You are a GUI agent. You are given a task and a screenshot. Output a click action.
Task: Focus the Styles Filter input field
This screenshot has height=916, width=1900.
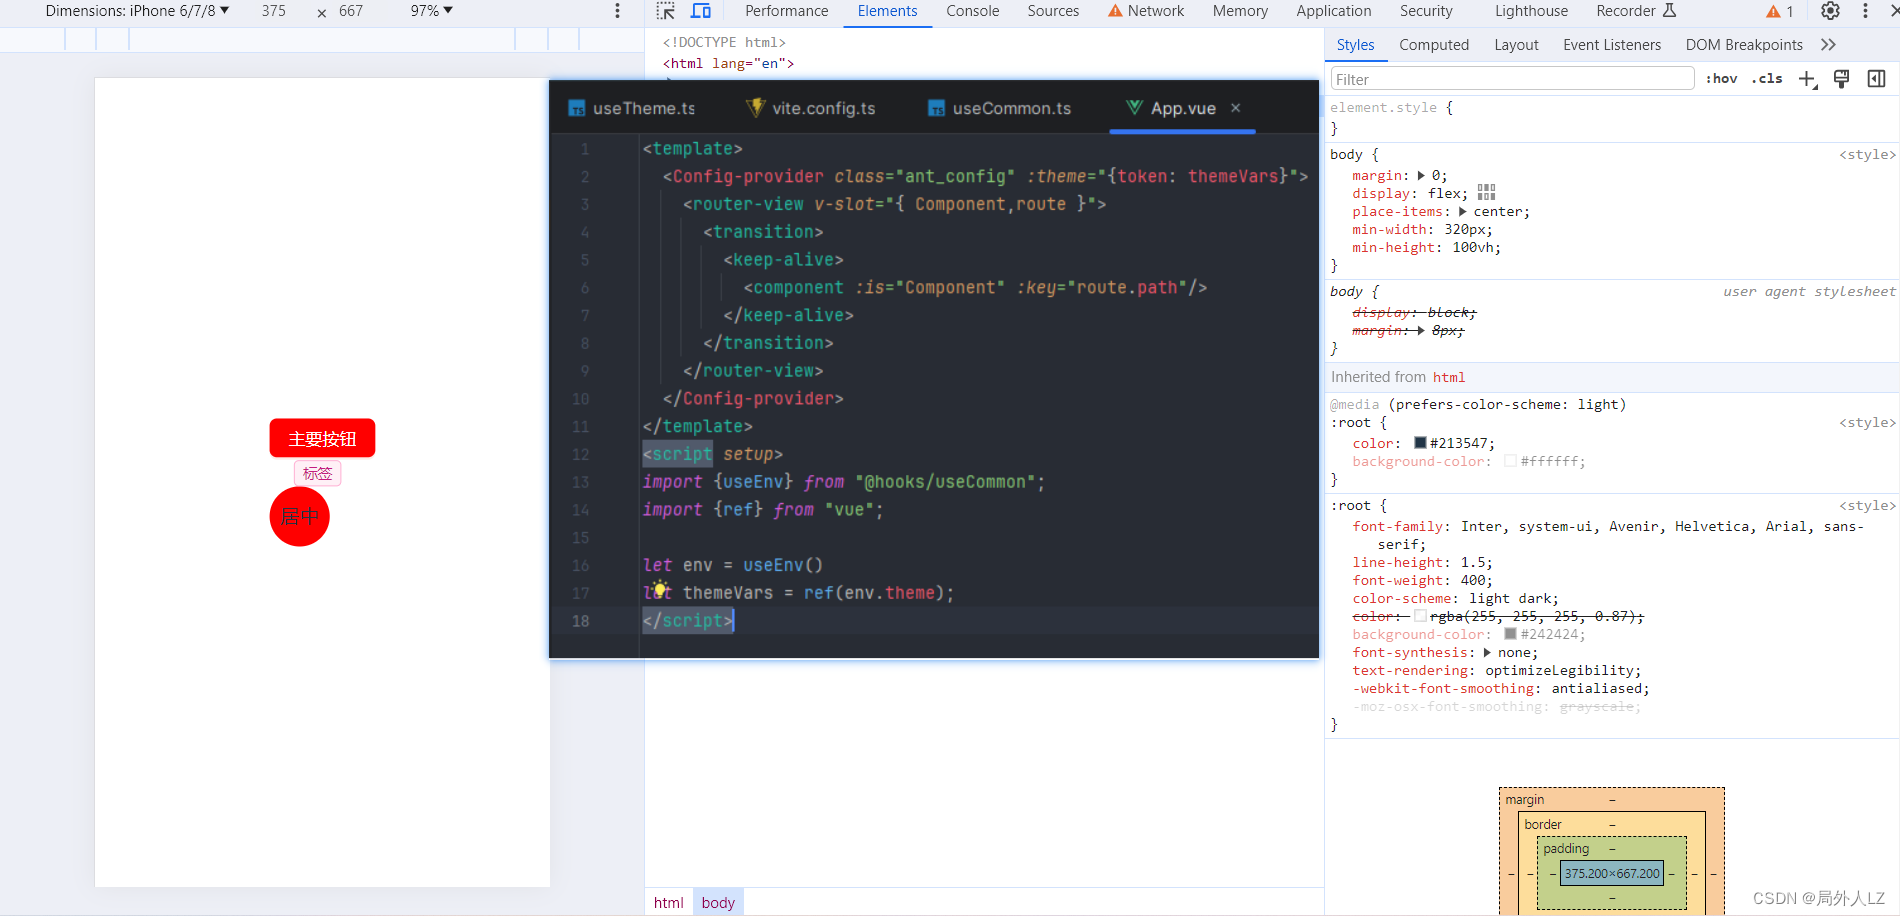click(1512, 79)
